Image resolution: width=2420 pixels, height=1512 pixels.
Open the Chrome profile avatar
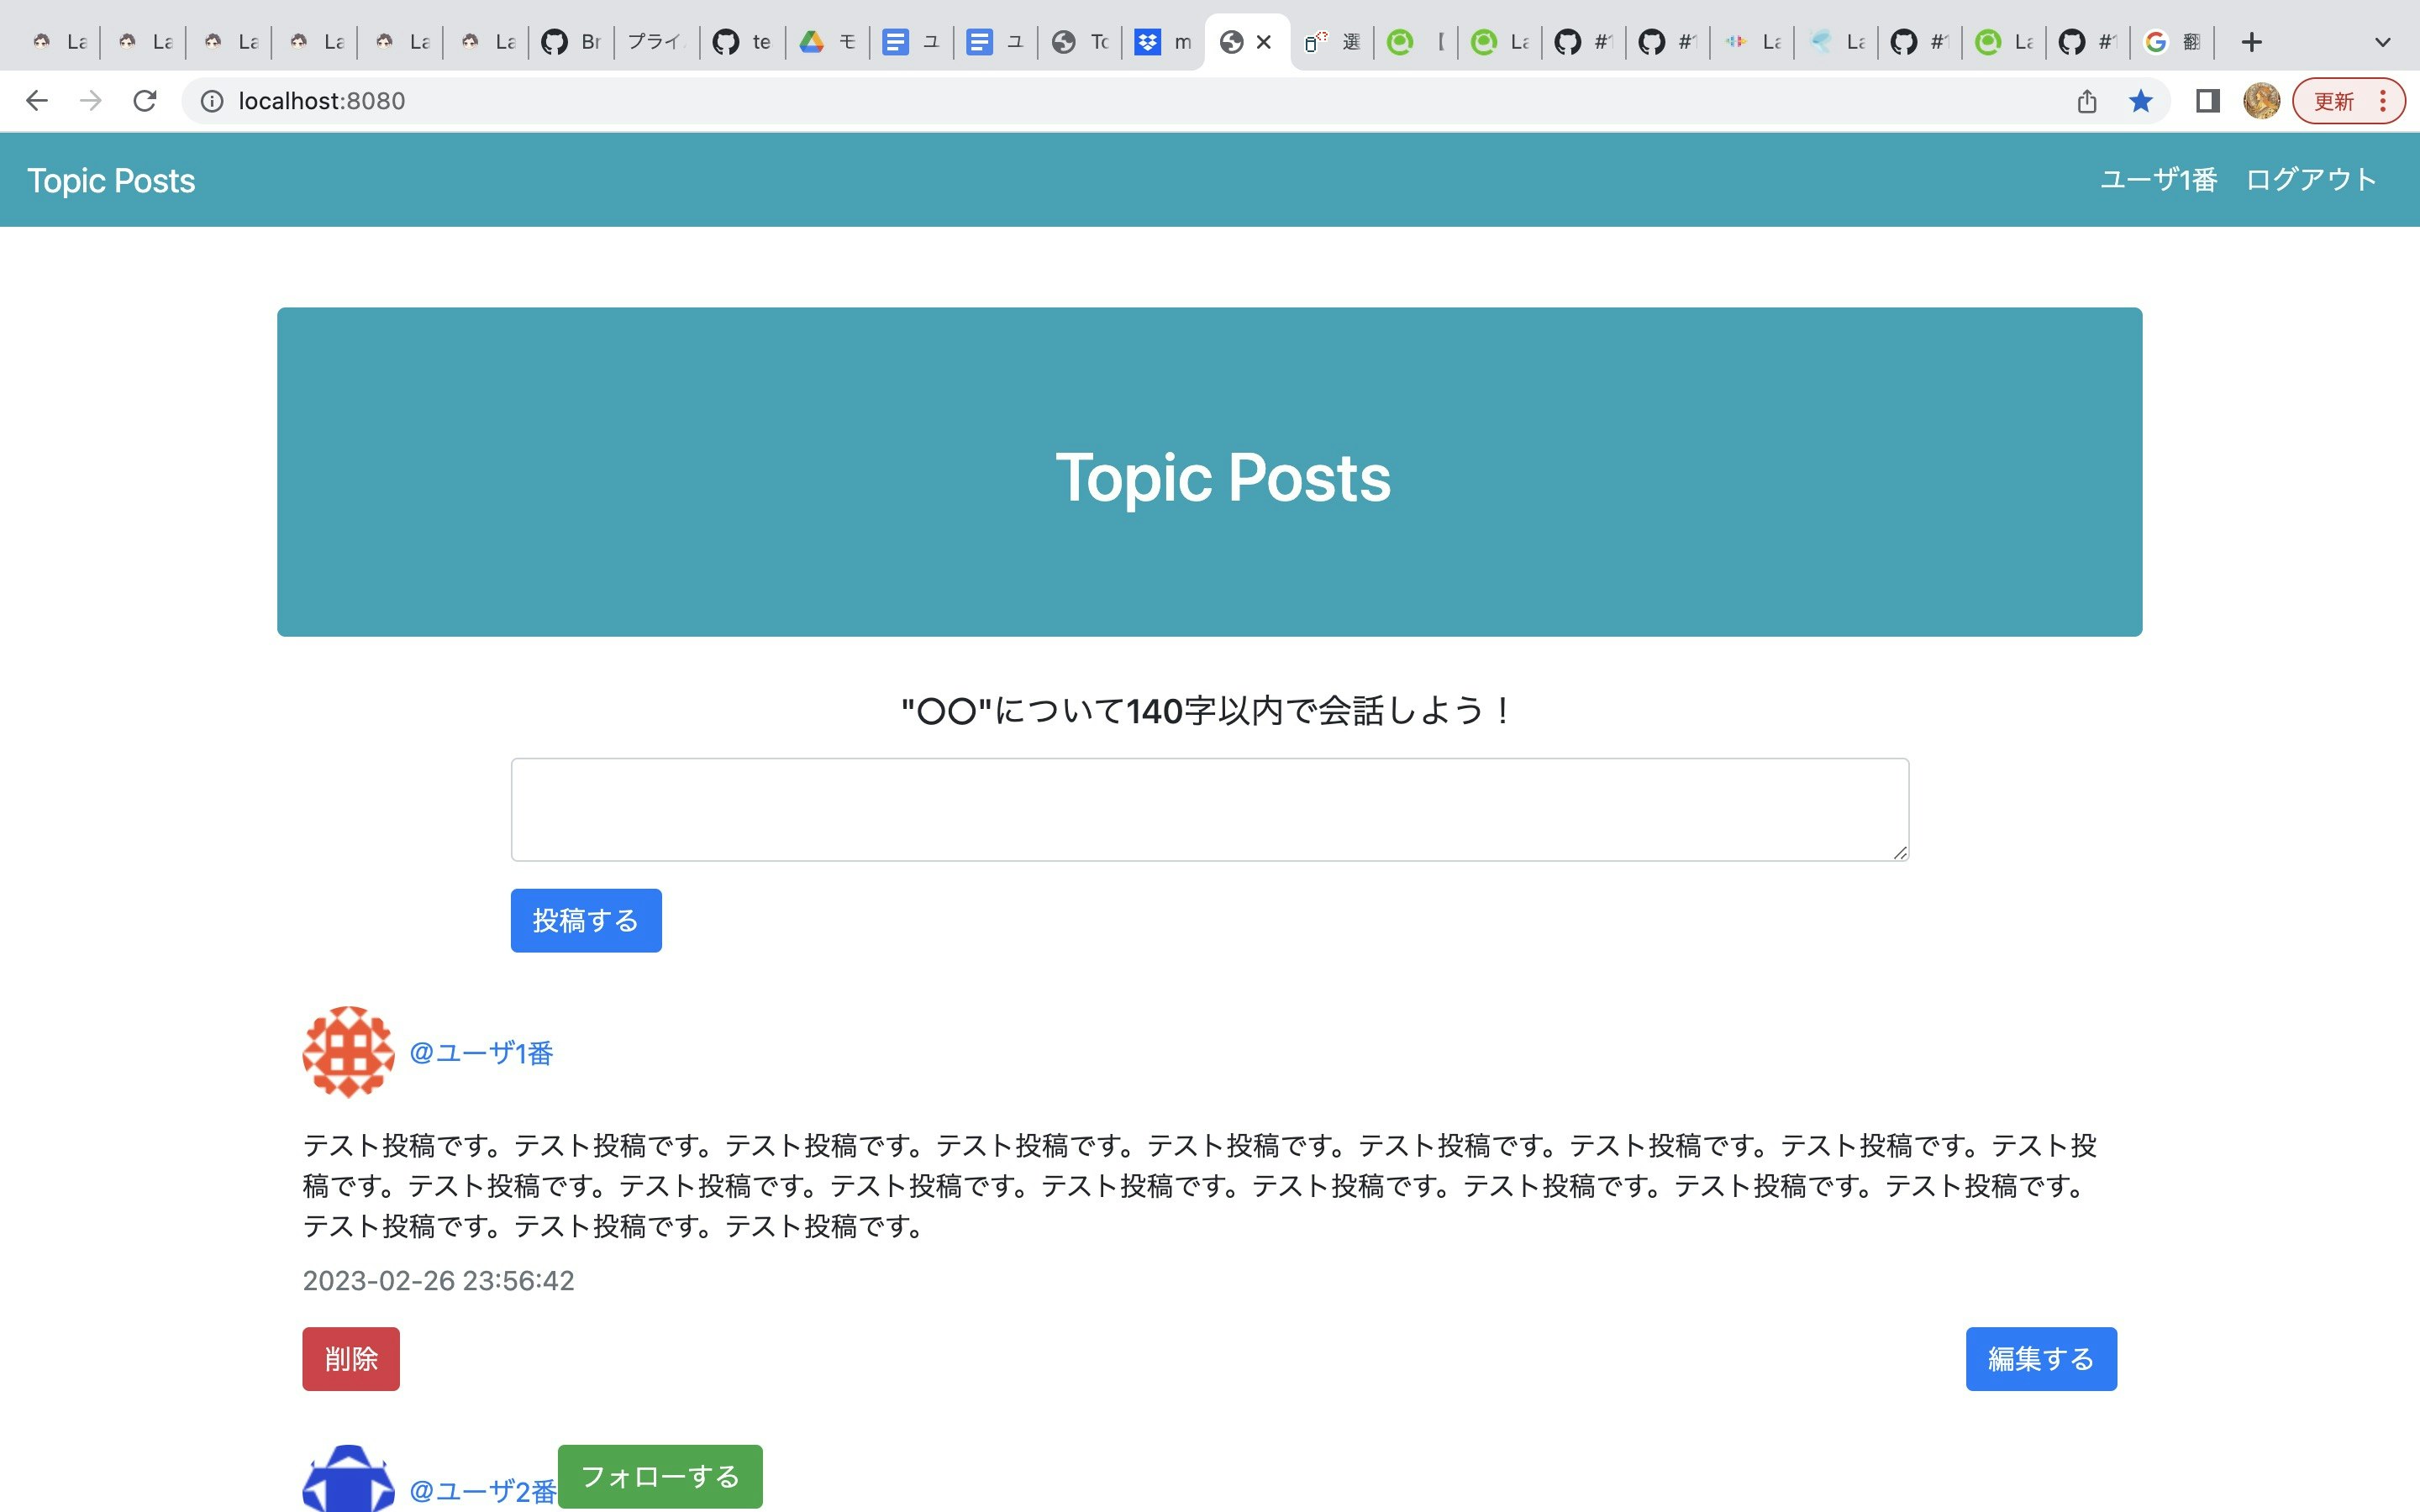pos(2263,100)
